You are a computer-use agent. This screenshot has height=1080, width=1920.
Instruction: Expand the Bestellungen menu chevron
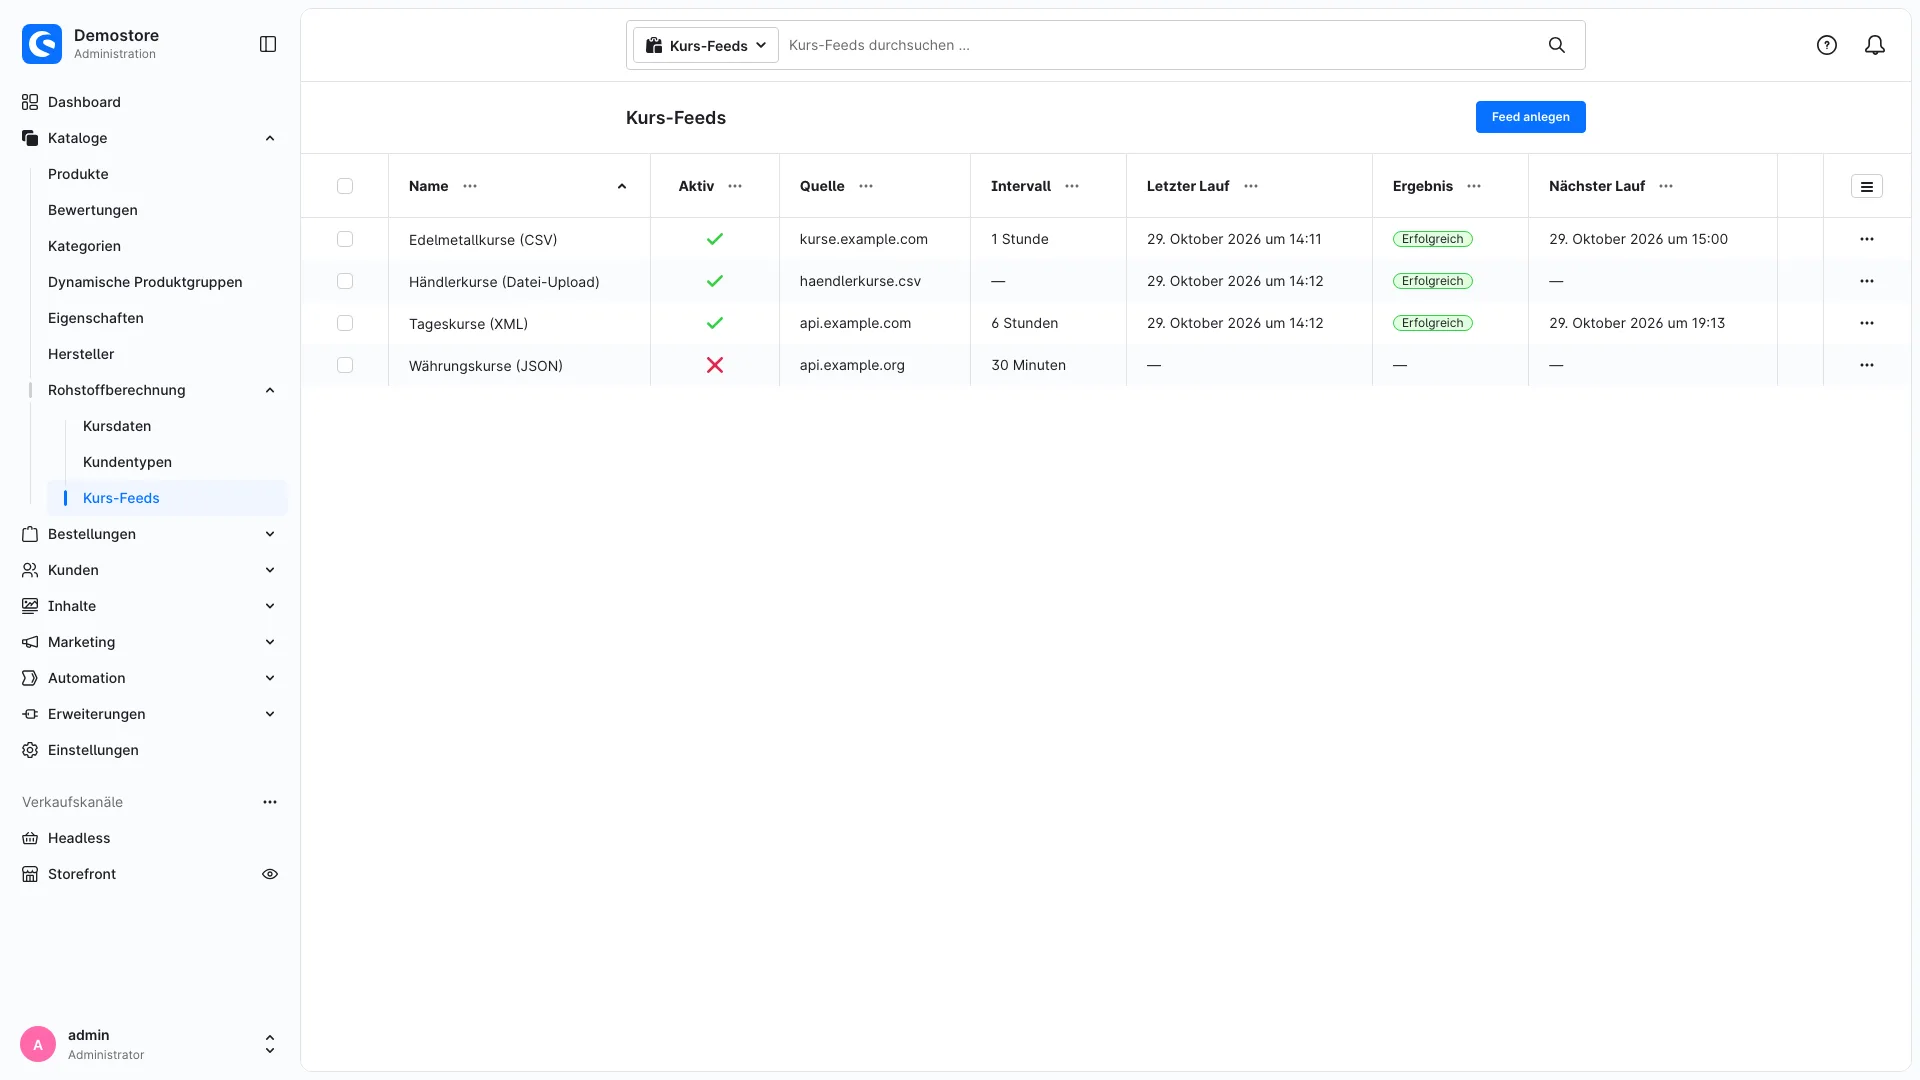tap(270, 534)
